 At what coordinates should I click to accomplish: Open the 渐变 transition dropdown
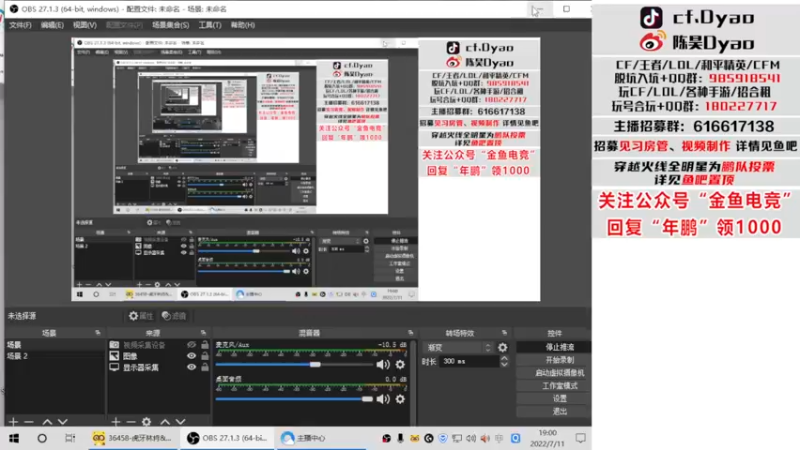(458, 347)
